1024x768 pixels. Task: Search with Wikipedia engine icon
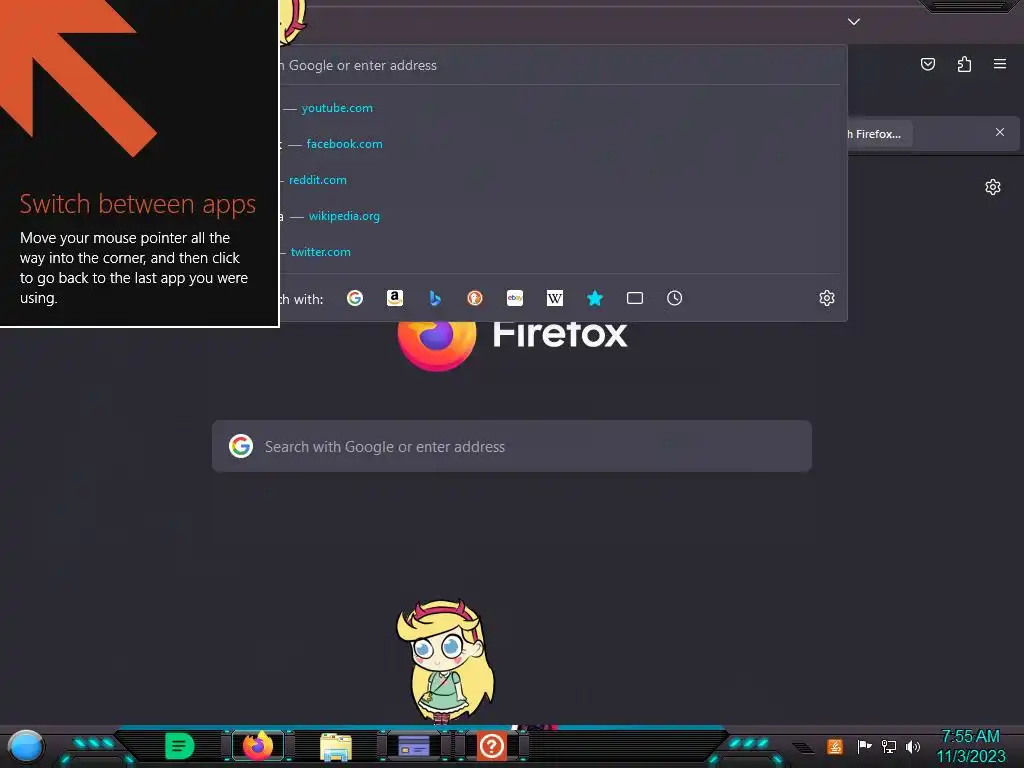(554, 298)
